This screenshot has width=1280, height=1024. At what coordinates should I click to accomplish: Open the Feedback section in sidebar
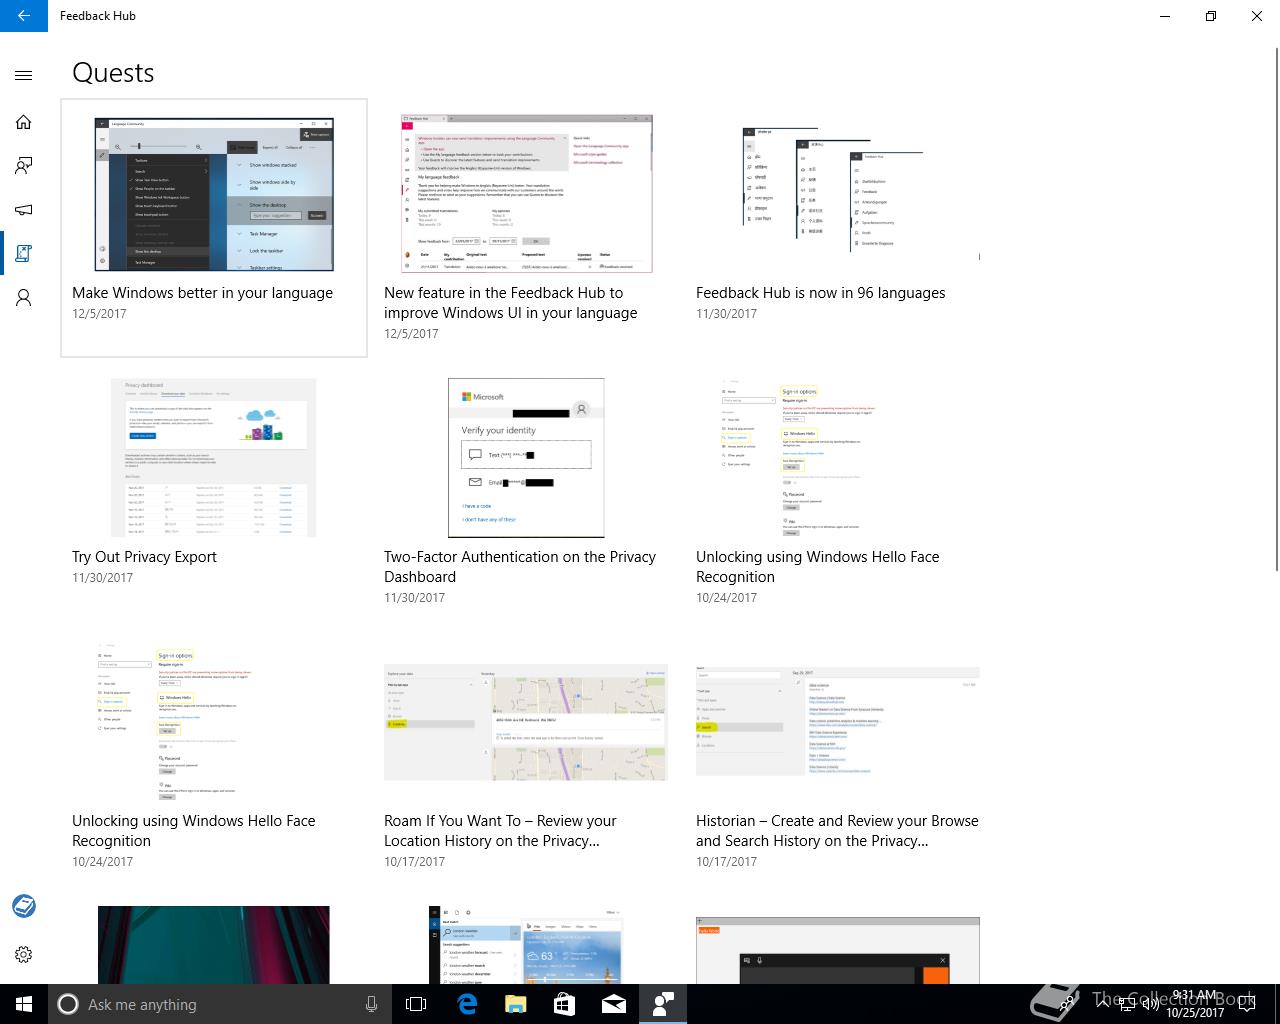click(x=24, y=166)
